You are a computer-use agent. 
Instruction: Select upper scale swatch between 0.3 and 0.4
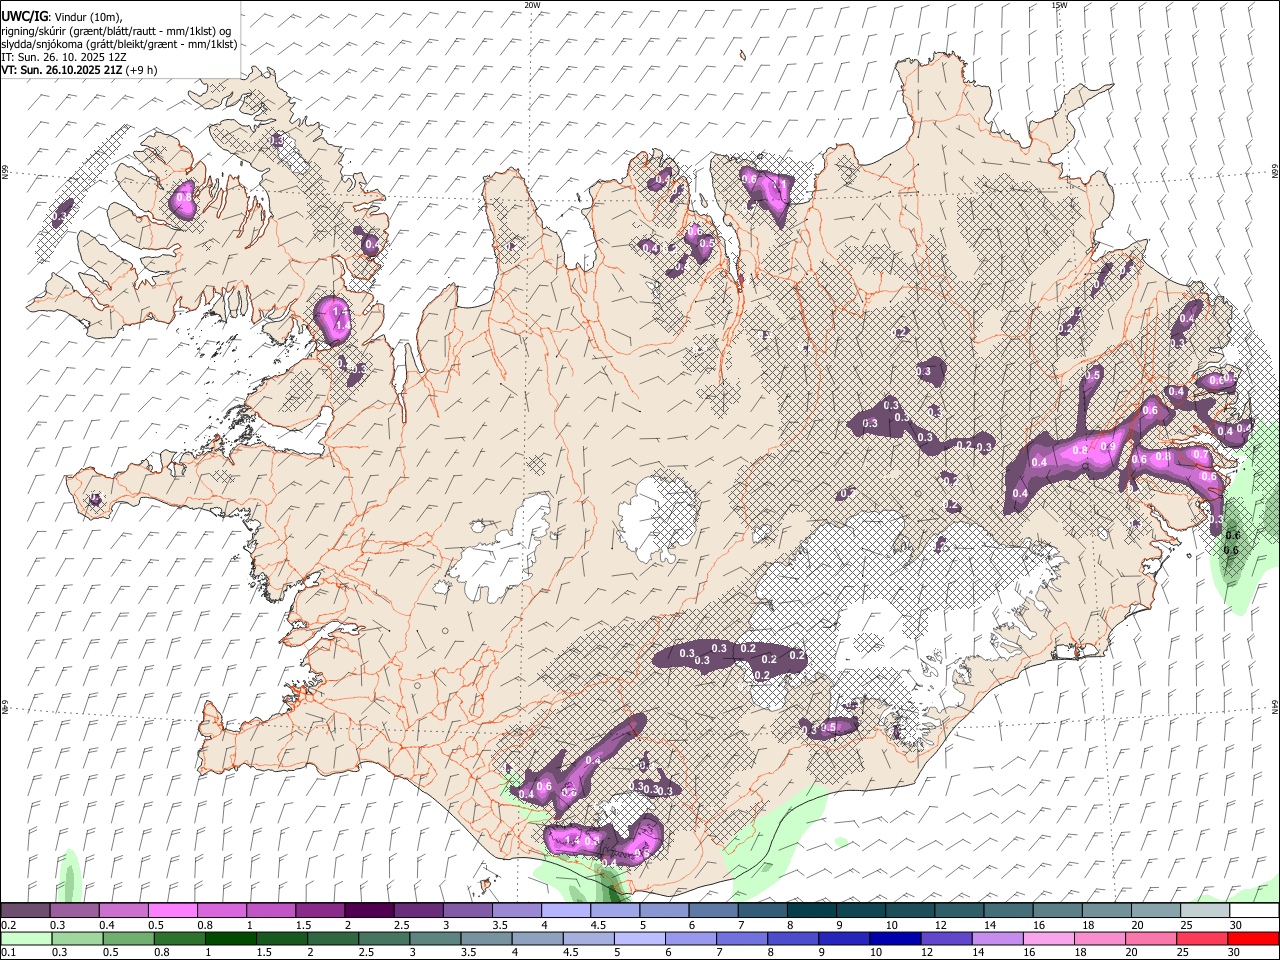(75, 911)
